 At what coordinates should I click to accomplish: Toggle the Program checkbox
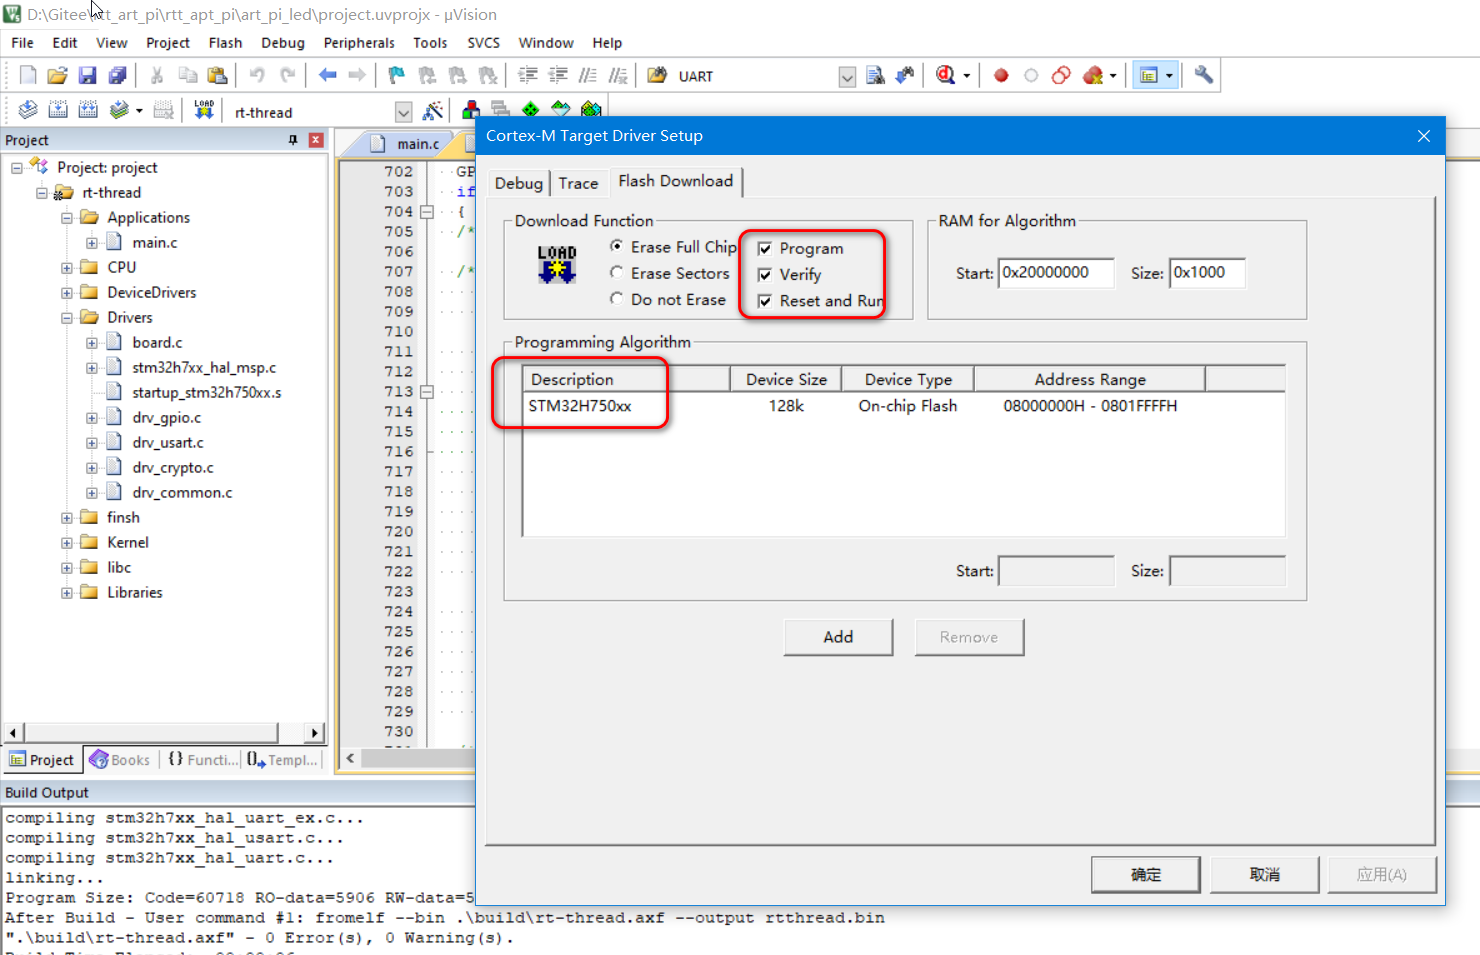pos(765,249)
